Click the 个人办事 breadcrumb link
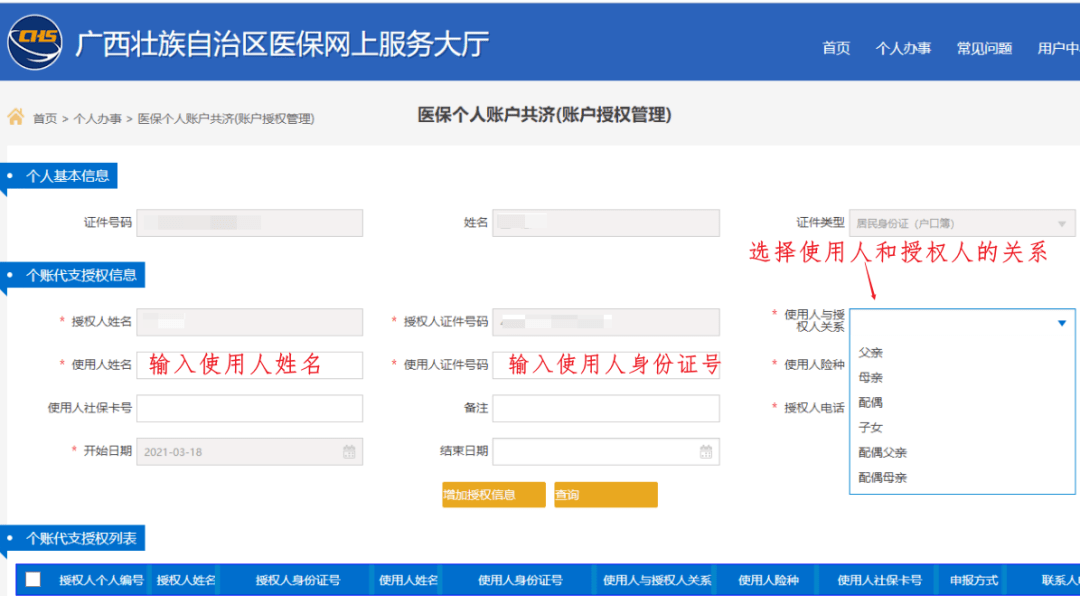 [x=97, y=119]
